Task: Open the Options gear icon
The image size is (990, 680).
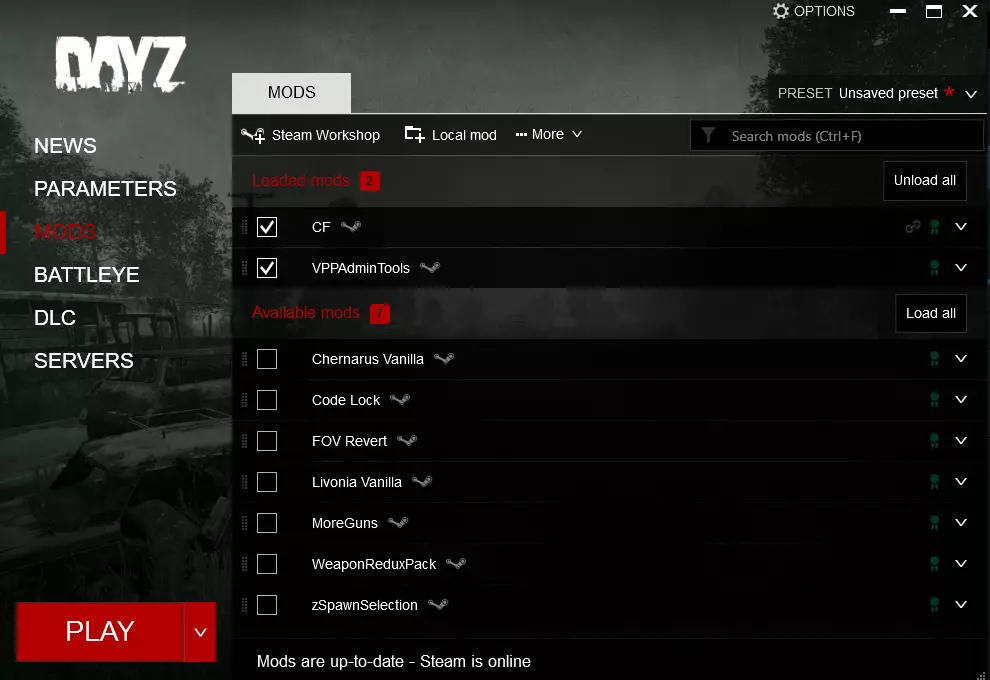Action: [x=781, y=11]
